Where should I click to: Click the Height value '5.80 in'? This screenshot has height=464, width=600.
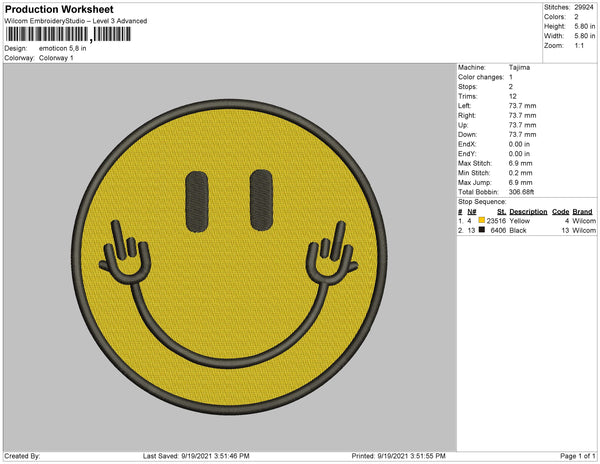[x=584, y=26]
